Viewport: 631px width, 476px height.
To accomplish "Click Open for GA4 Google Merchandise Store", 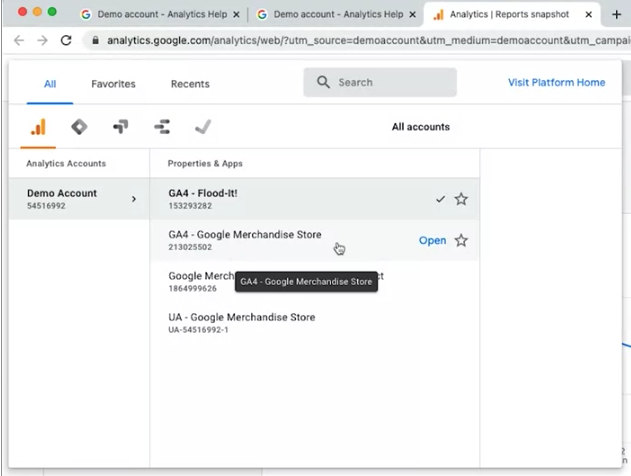I will (432, 241).
